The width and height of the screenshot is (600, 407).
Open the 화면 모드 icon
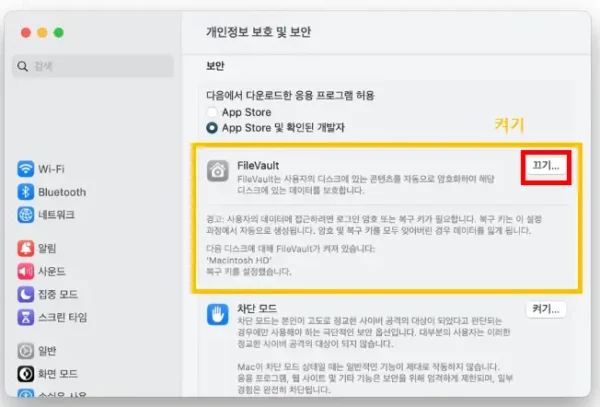tap(26, 374)
